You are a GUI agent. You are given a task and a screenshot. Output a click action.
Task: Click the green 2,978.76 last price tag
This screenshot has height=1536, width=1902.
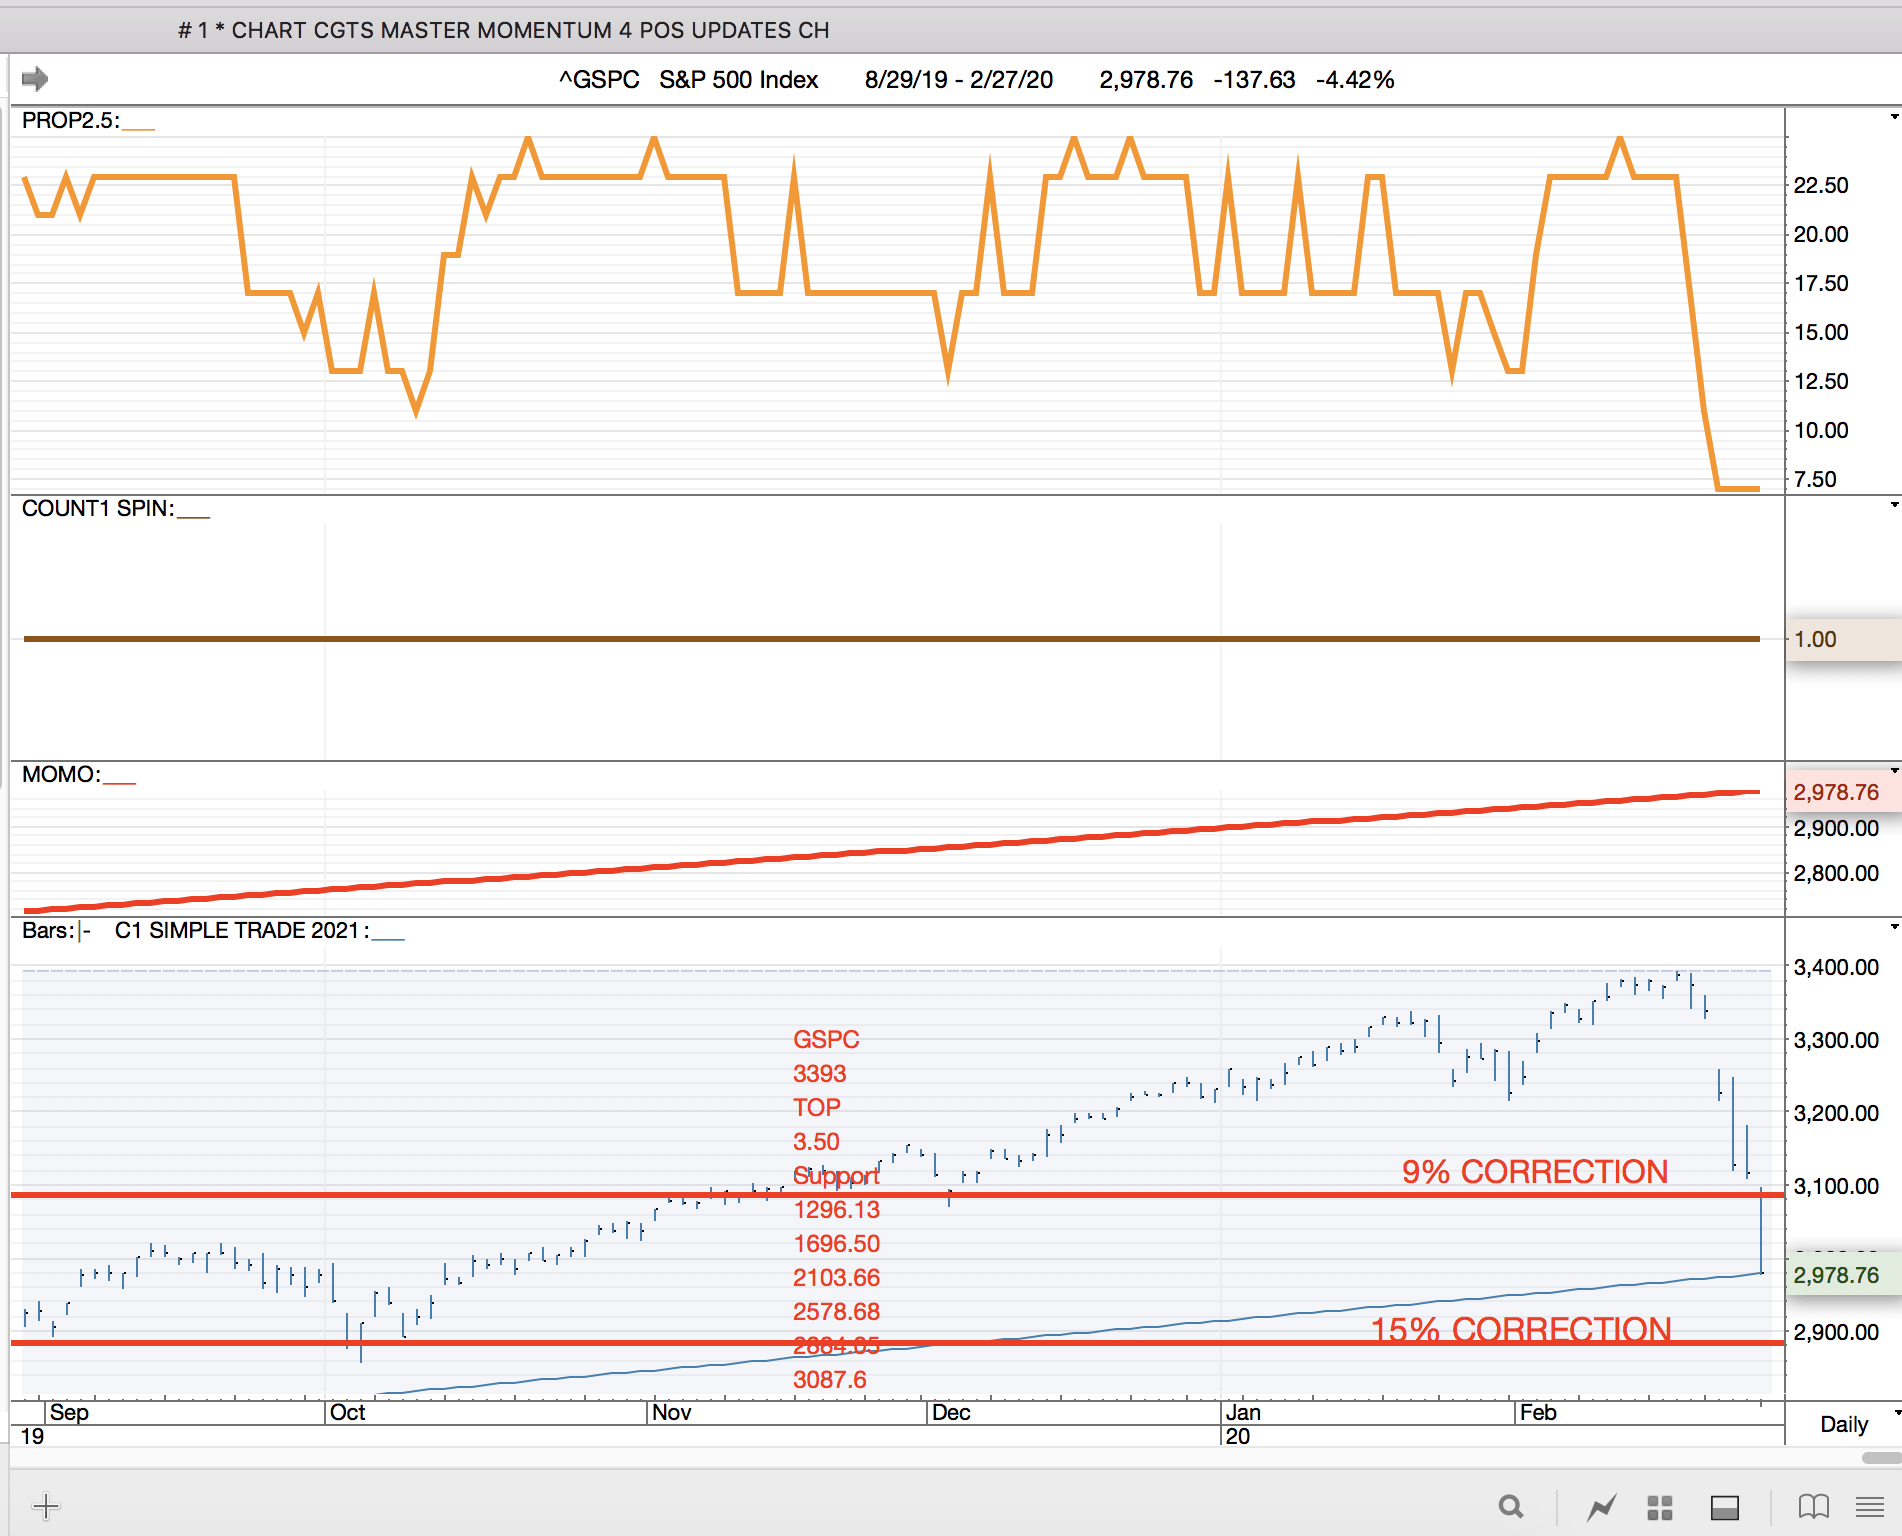click(x=1843, y=1275)
